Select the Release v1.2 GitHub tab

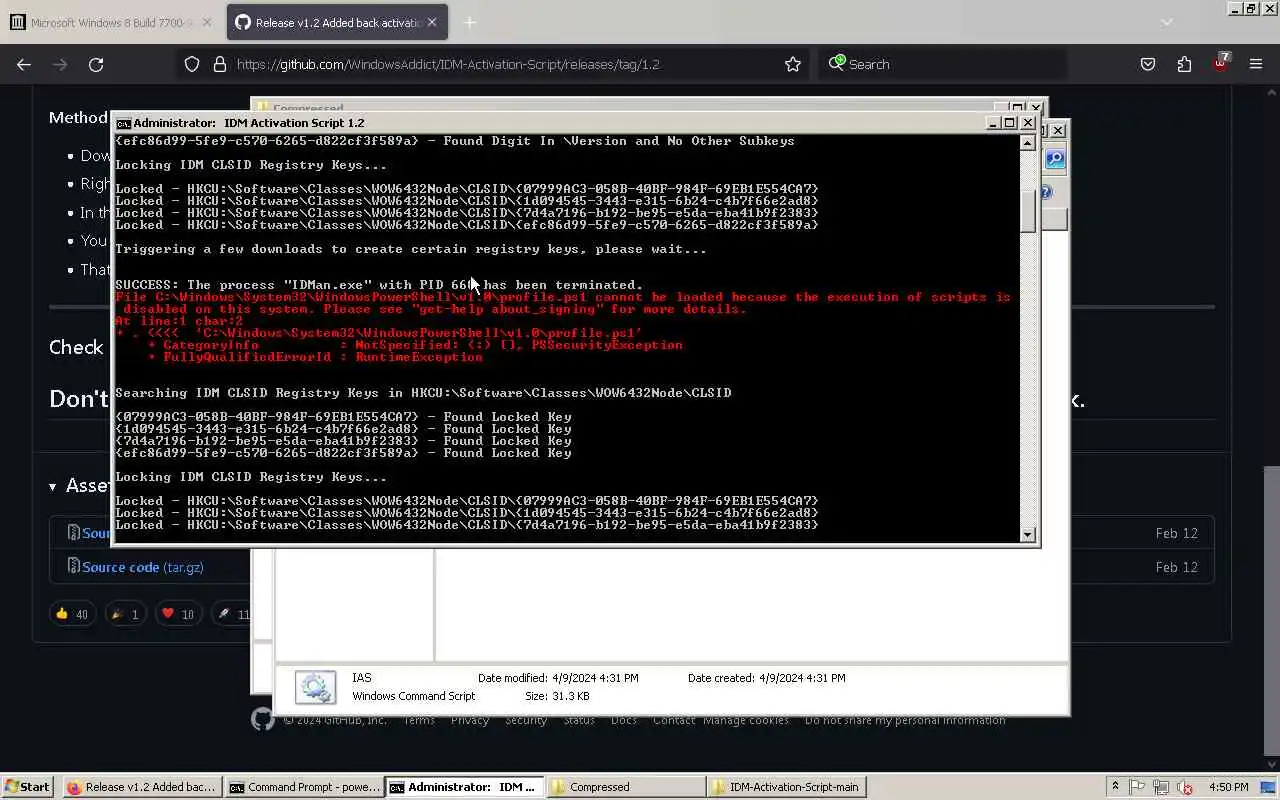click(x=338, y=22)
